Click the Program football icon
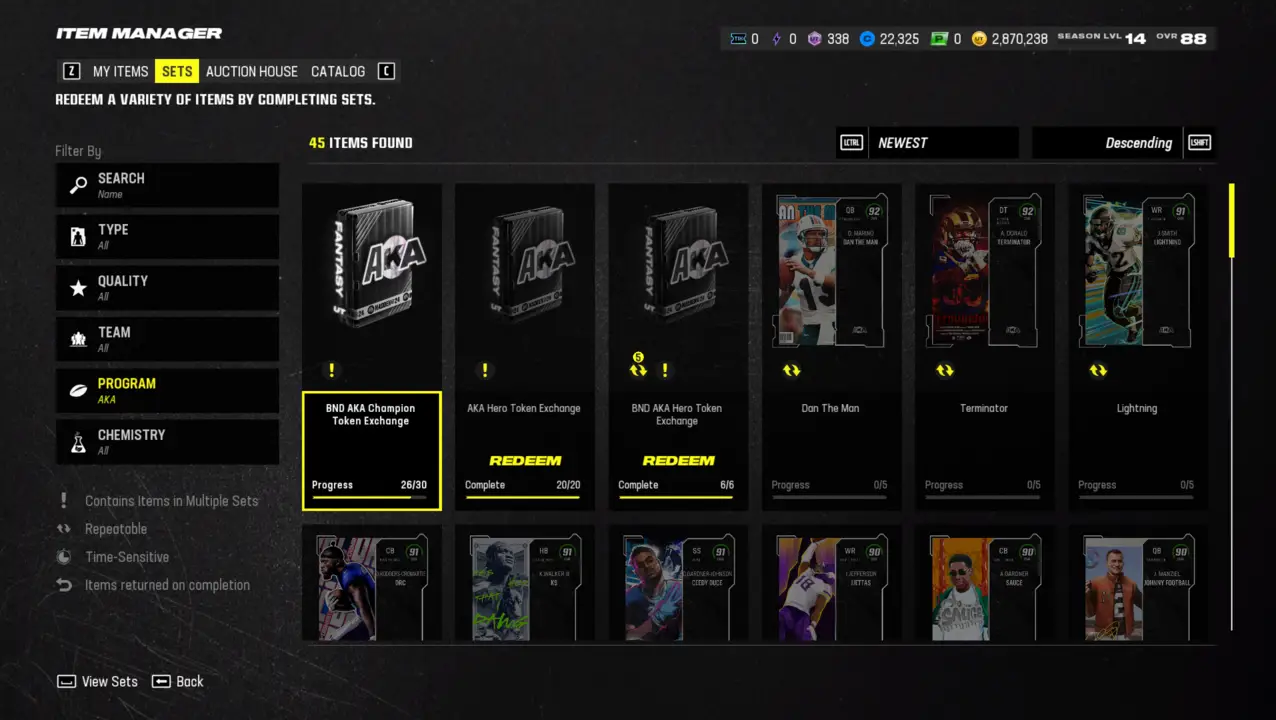This screenshot has height=720, width=1276. coord(78,391)
